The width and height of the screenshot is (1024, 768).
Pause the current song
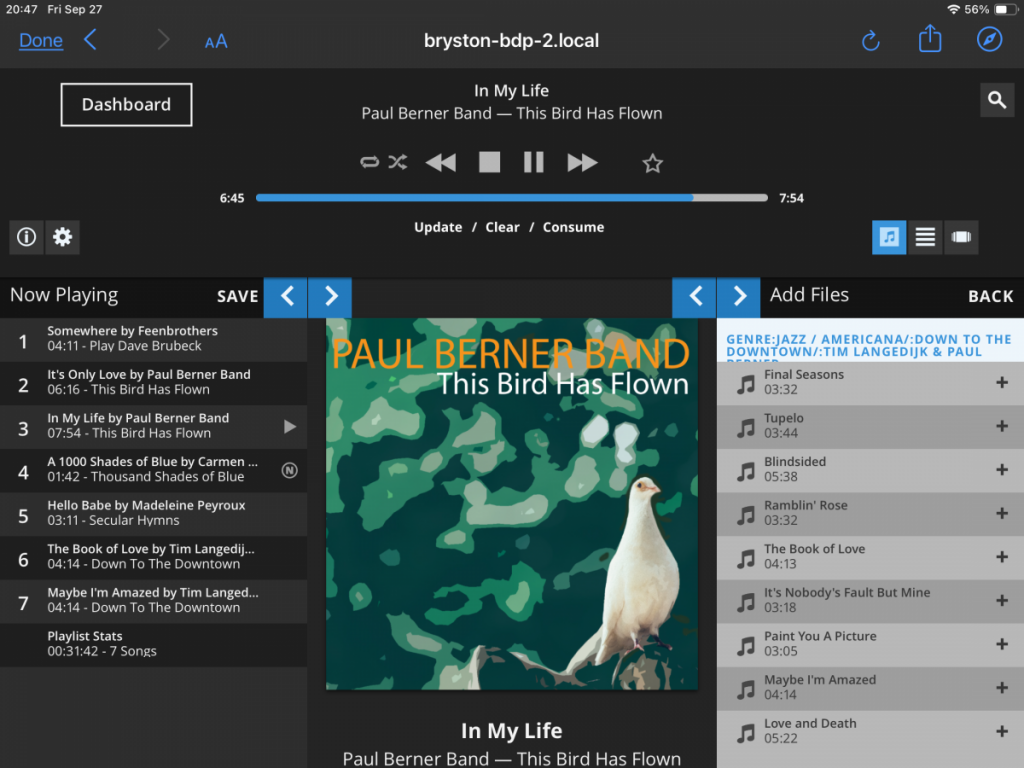click(x=534, y=162)
